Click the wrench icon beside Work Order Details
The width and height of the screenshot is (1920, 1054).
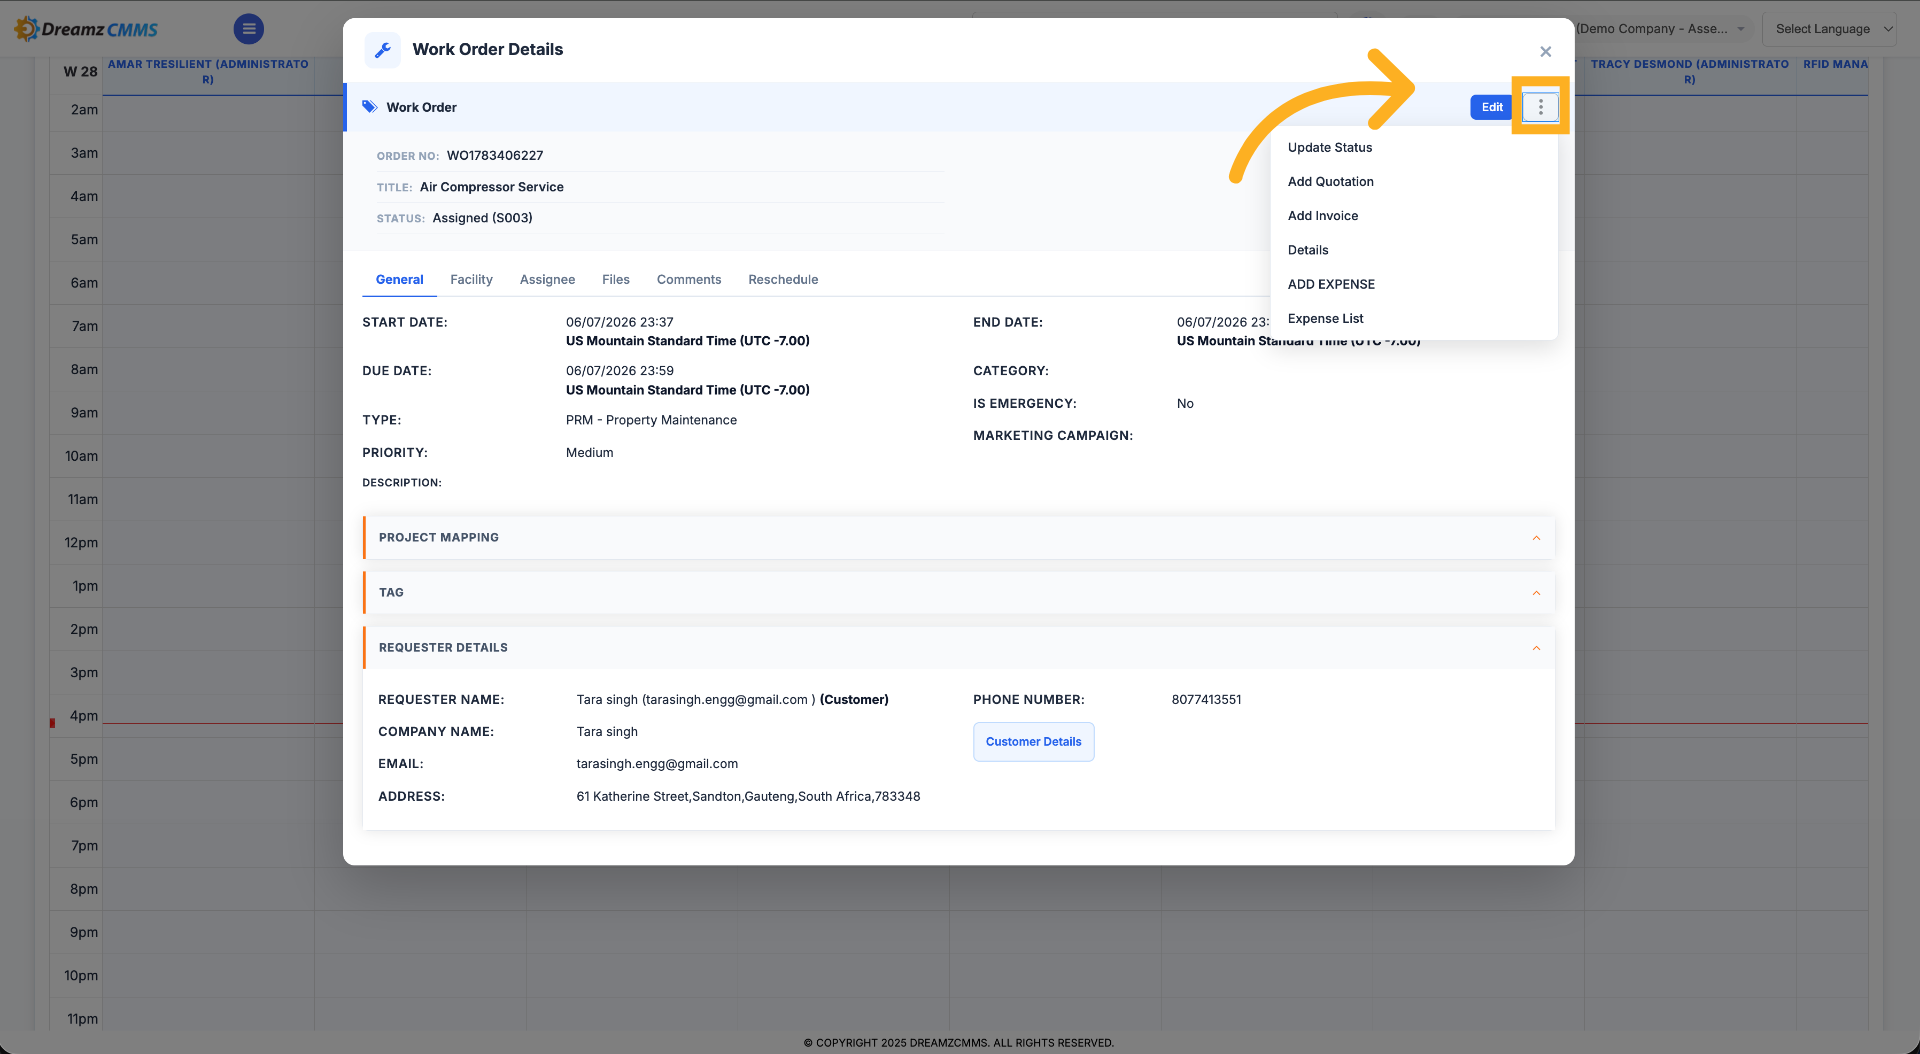pyautogui.click(x=382, y=50)
